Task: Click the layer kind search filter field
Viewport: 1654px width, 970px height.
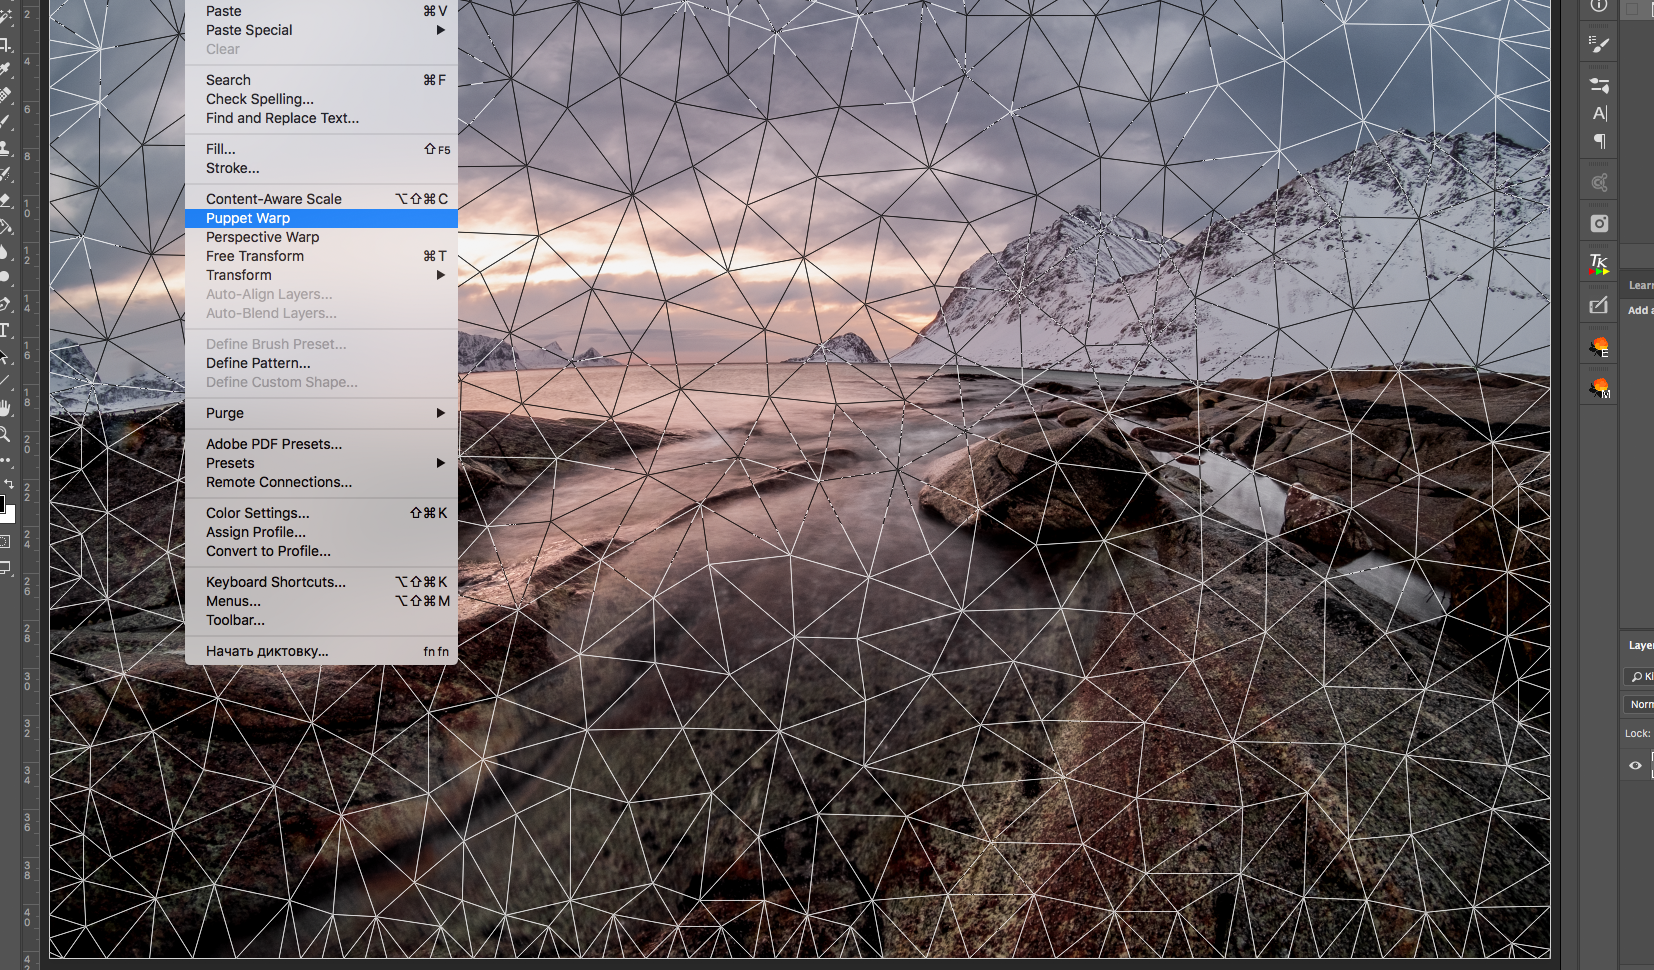Action: point(1640,677)
